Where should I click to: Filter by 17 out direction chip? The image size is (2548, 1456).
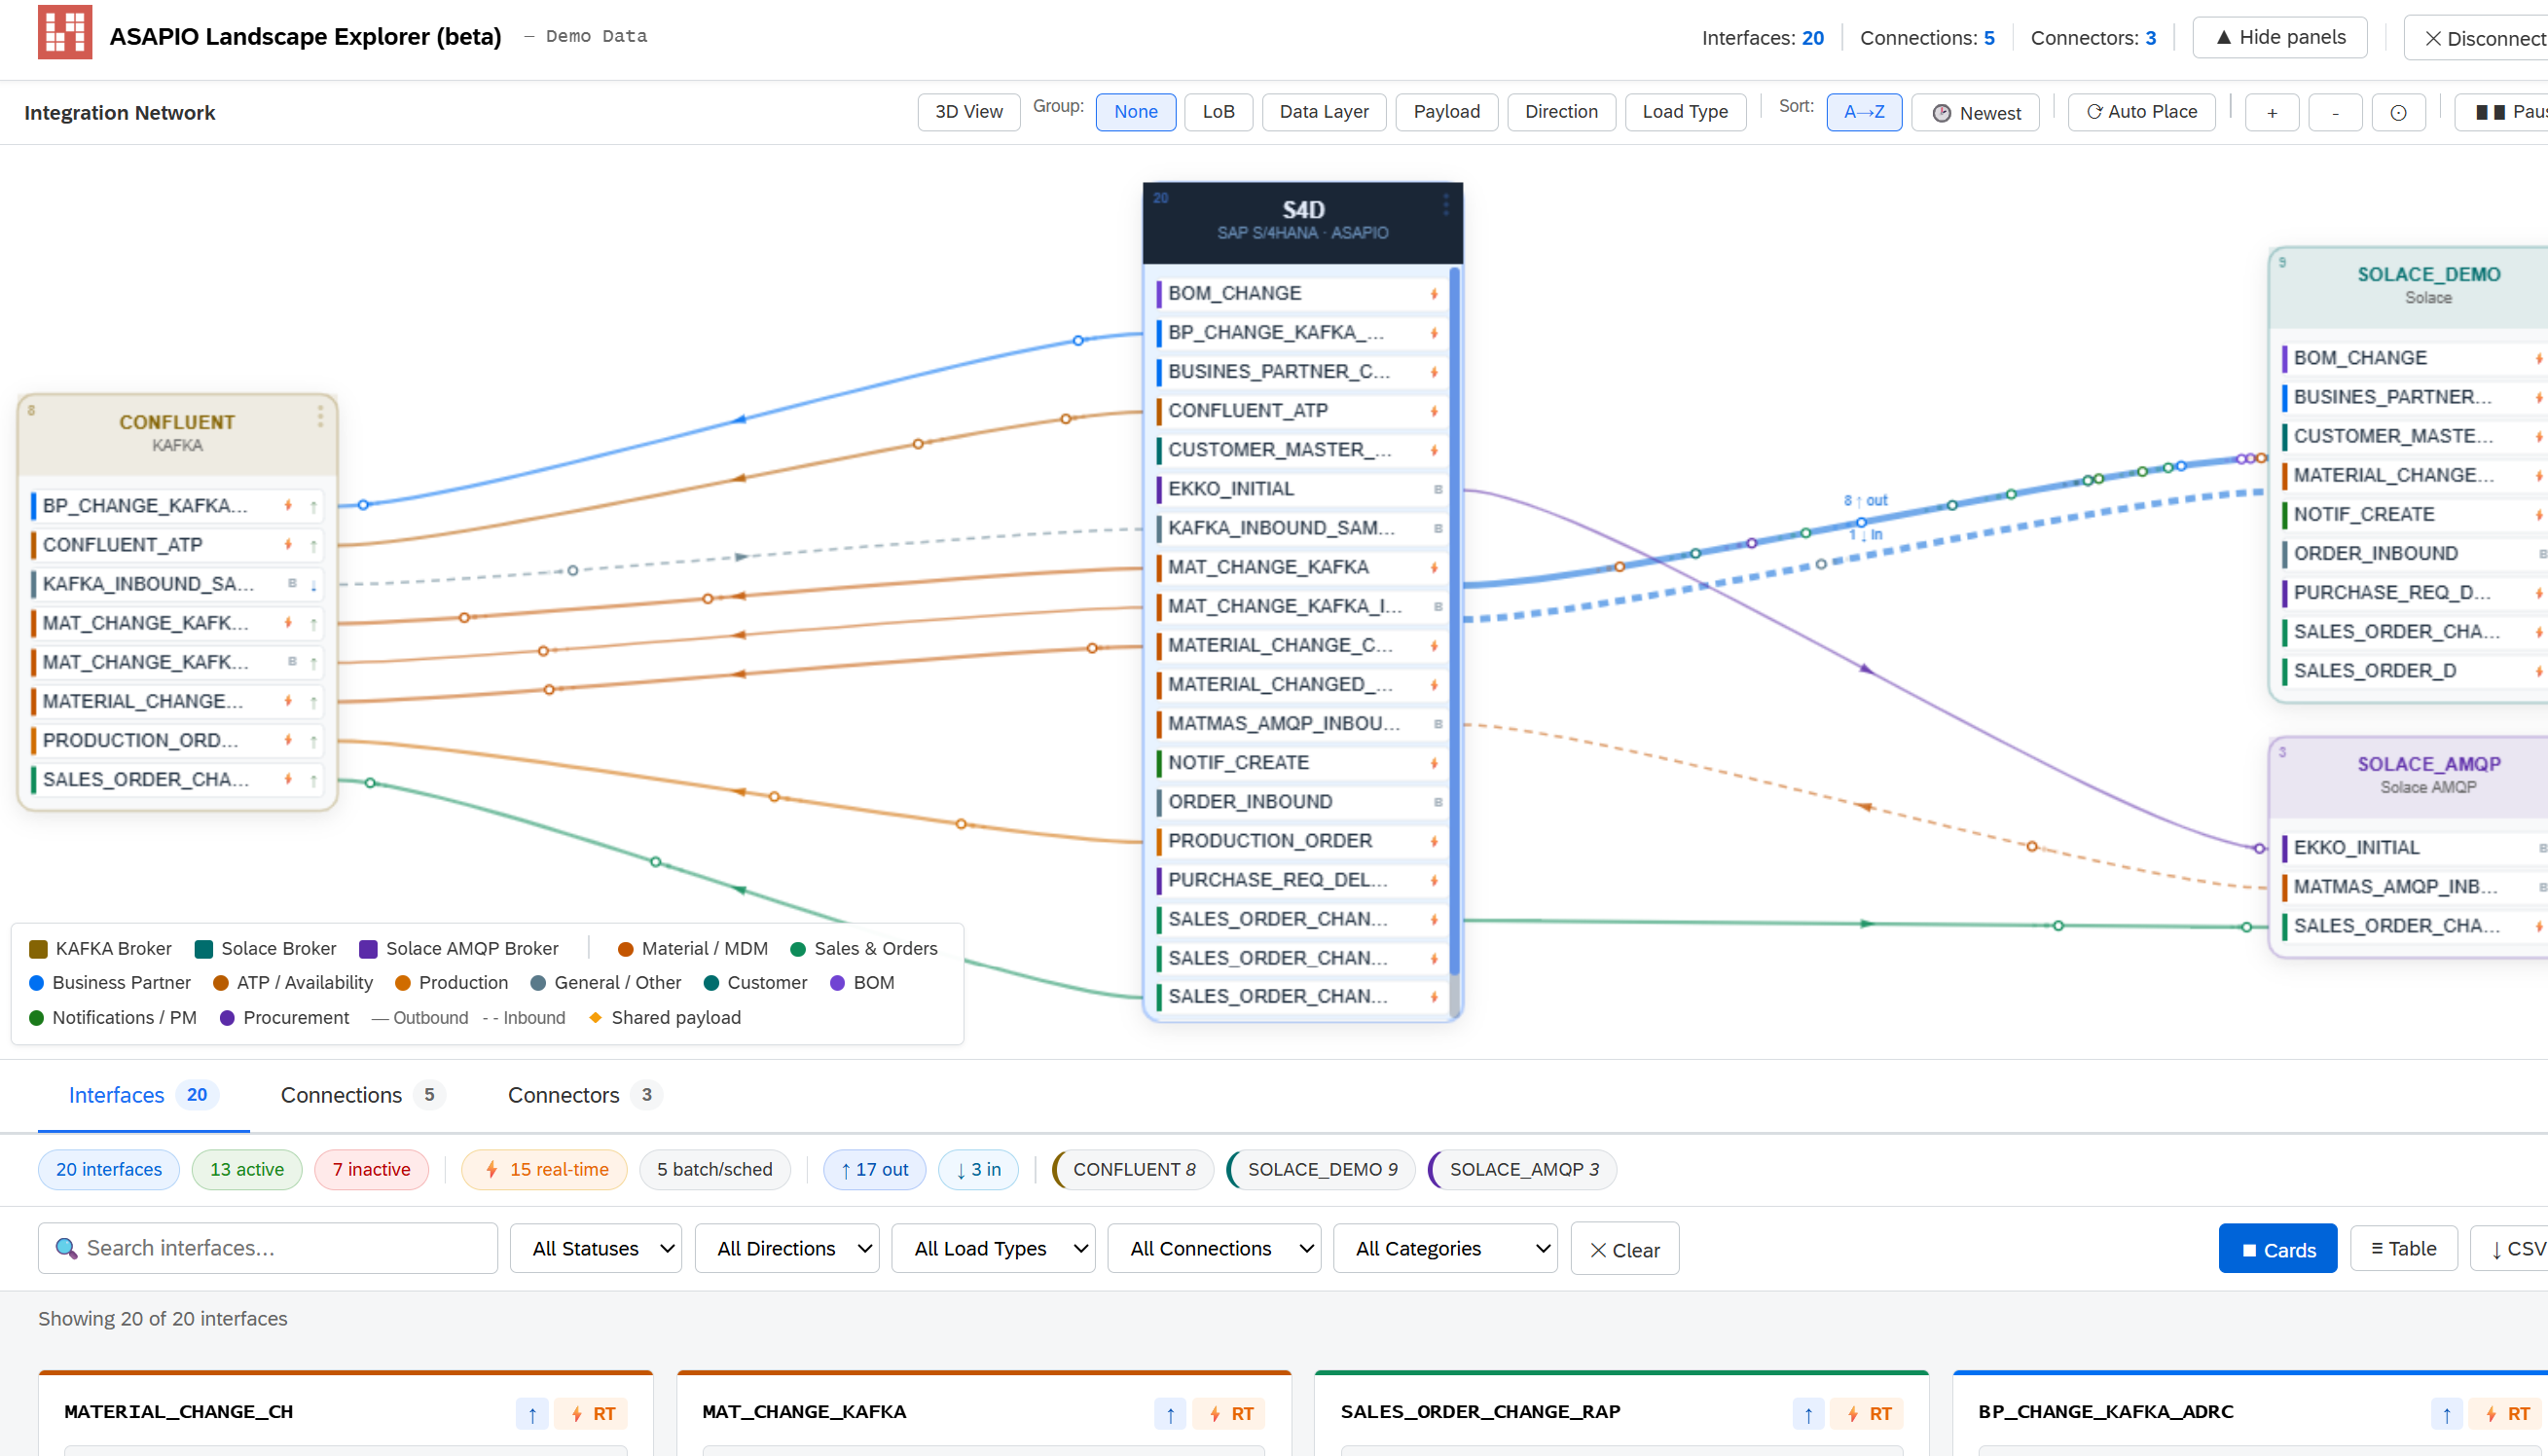click(x=874, y=1169)
